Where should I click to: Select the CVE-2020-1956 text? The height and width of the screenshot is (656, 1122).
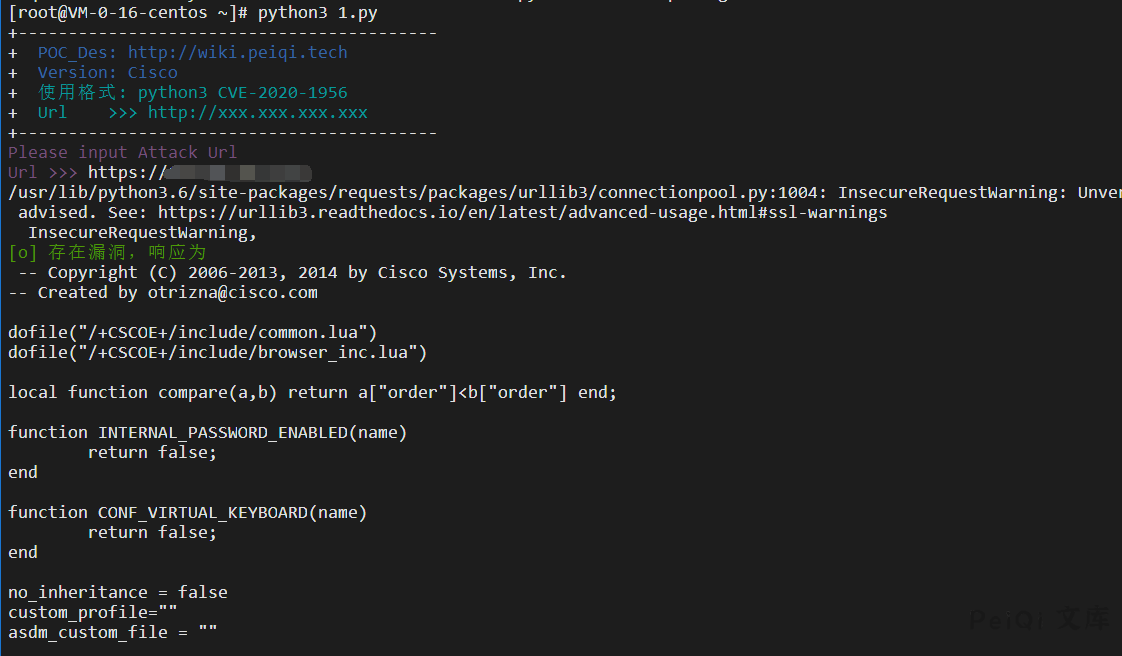(282, 93)
